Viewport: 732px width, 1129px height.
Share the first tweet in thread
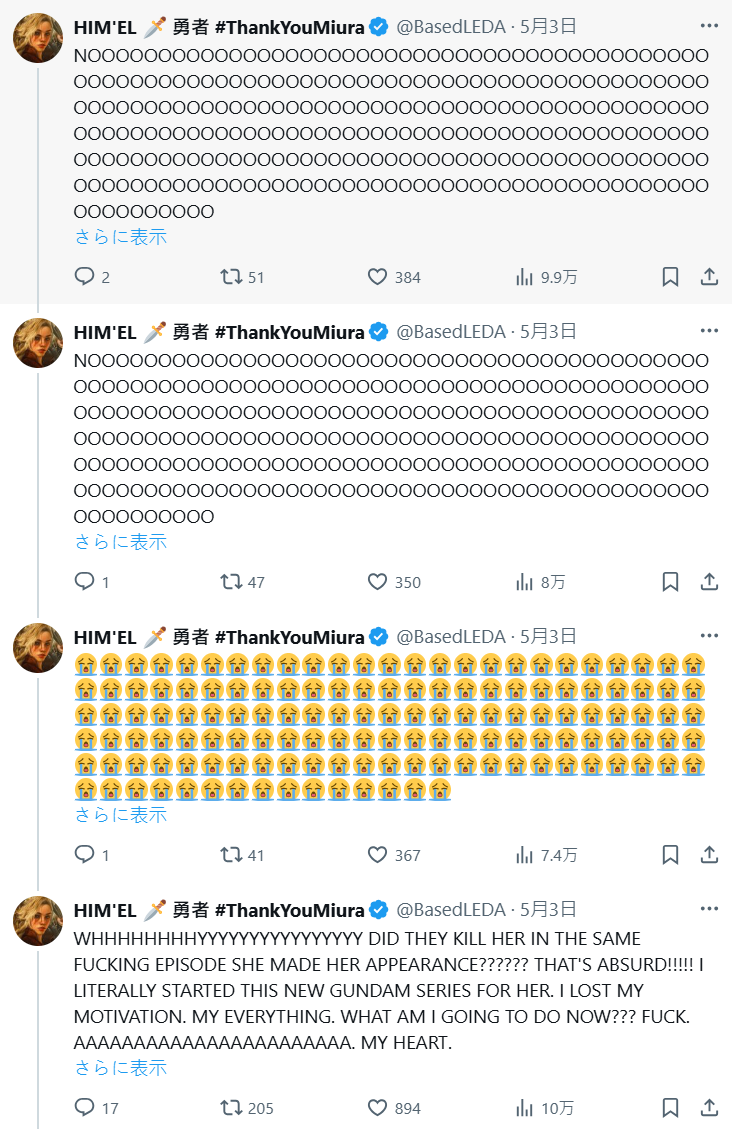(x=709, y=277)
